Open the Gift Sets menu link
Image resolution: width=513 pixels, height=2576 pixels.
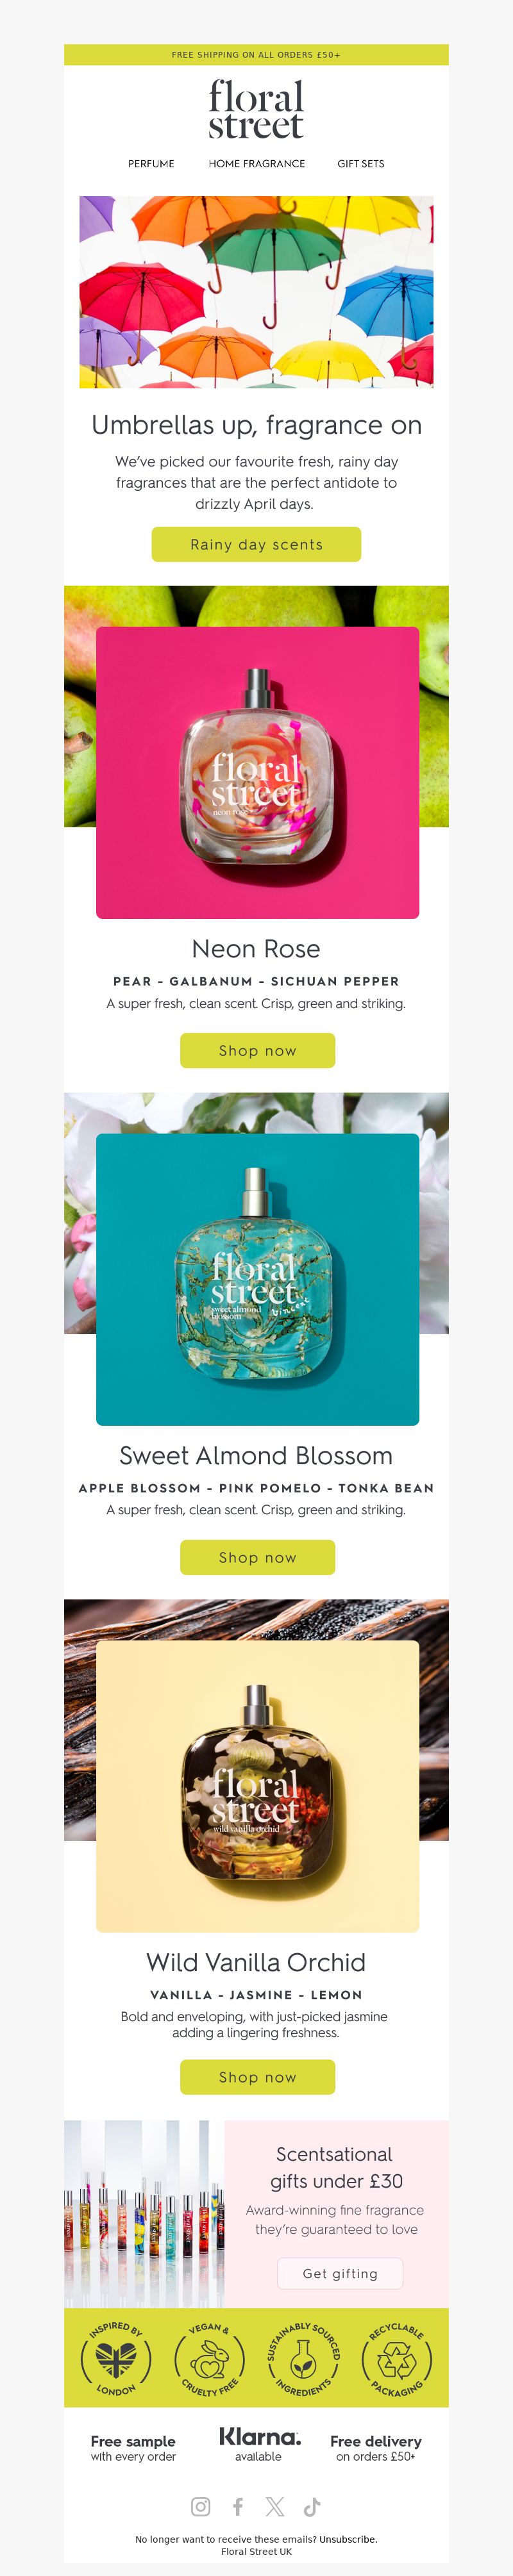361,164
